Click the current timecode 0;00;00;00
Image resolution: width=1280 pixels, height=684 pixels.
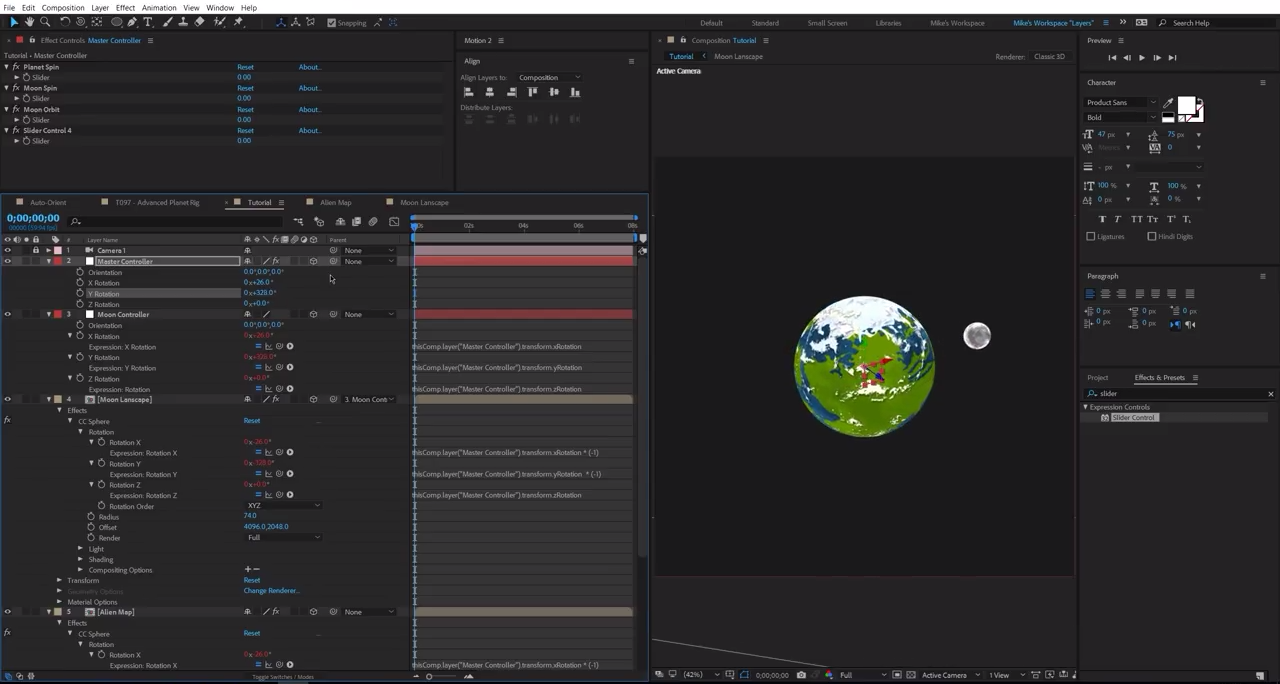pos(33,218)
